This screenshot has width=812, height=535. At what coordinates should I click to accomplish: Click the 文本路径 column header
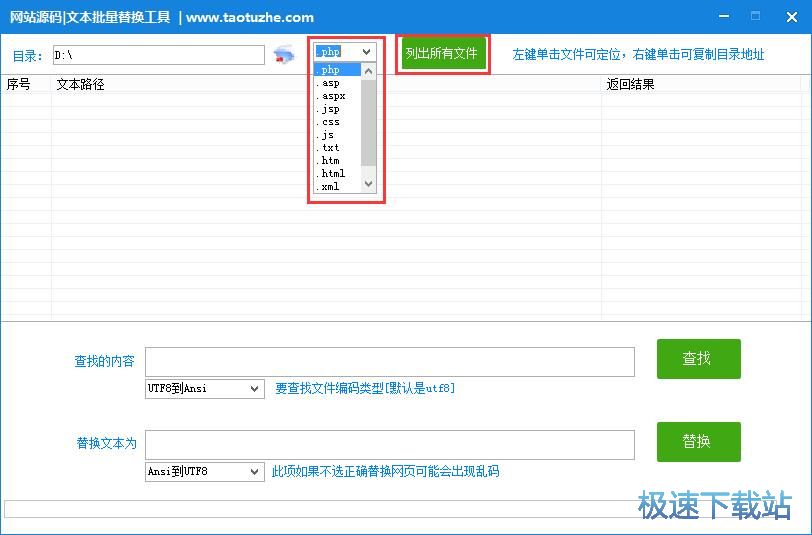tap(326, 84)
